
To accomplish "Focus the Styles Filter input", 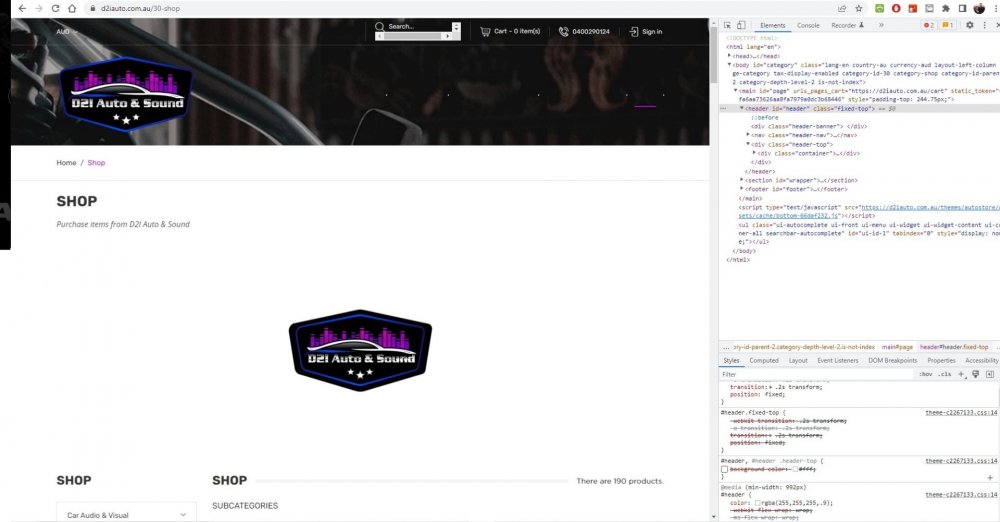I will pos(816,375).
